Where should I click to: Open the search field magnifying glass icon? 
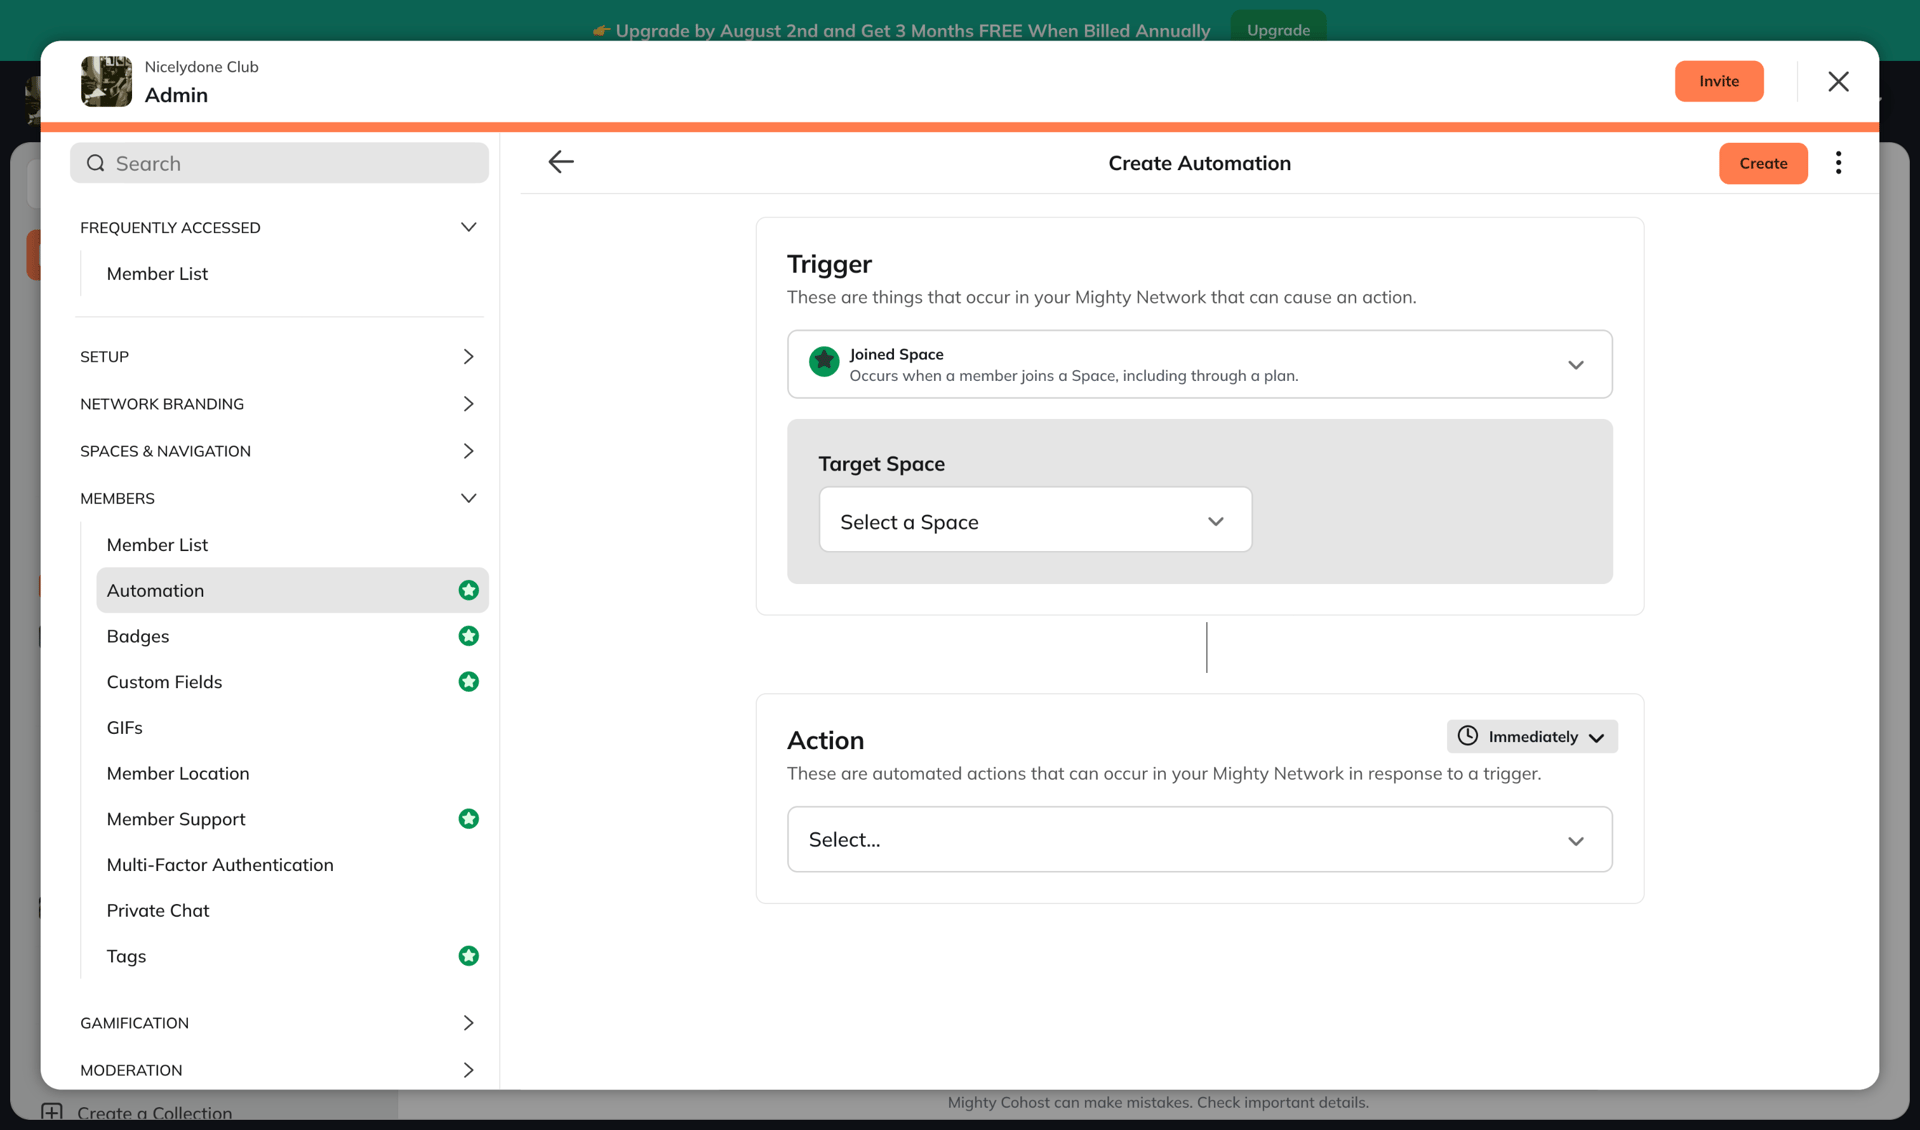point(95,162)
